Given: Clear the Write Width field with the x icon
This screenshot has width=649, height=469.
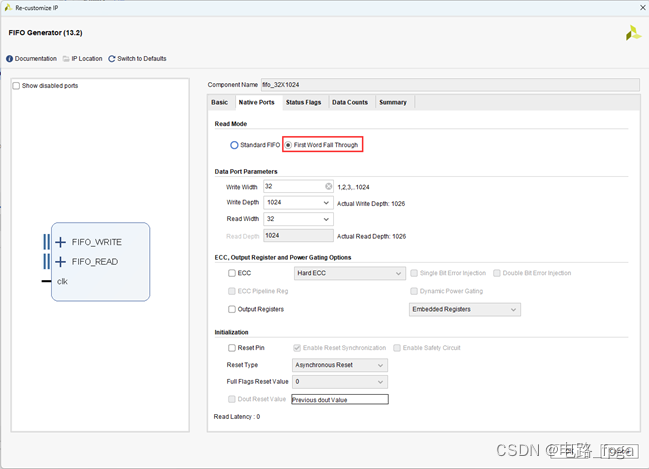Looking at the screenshot, I should (x=328, y=186).
